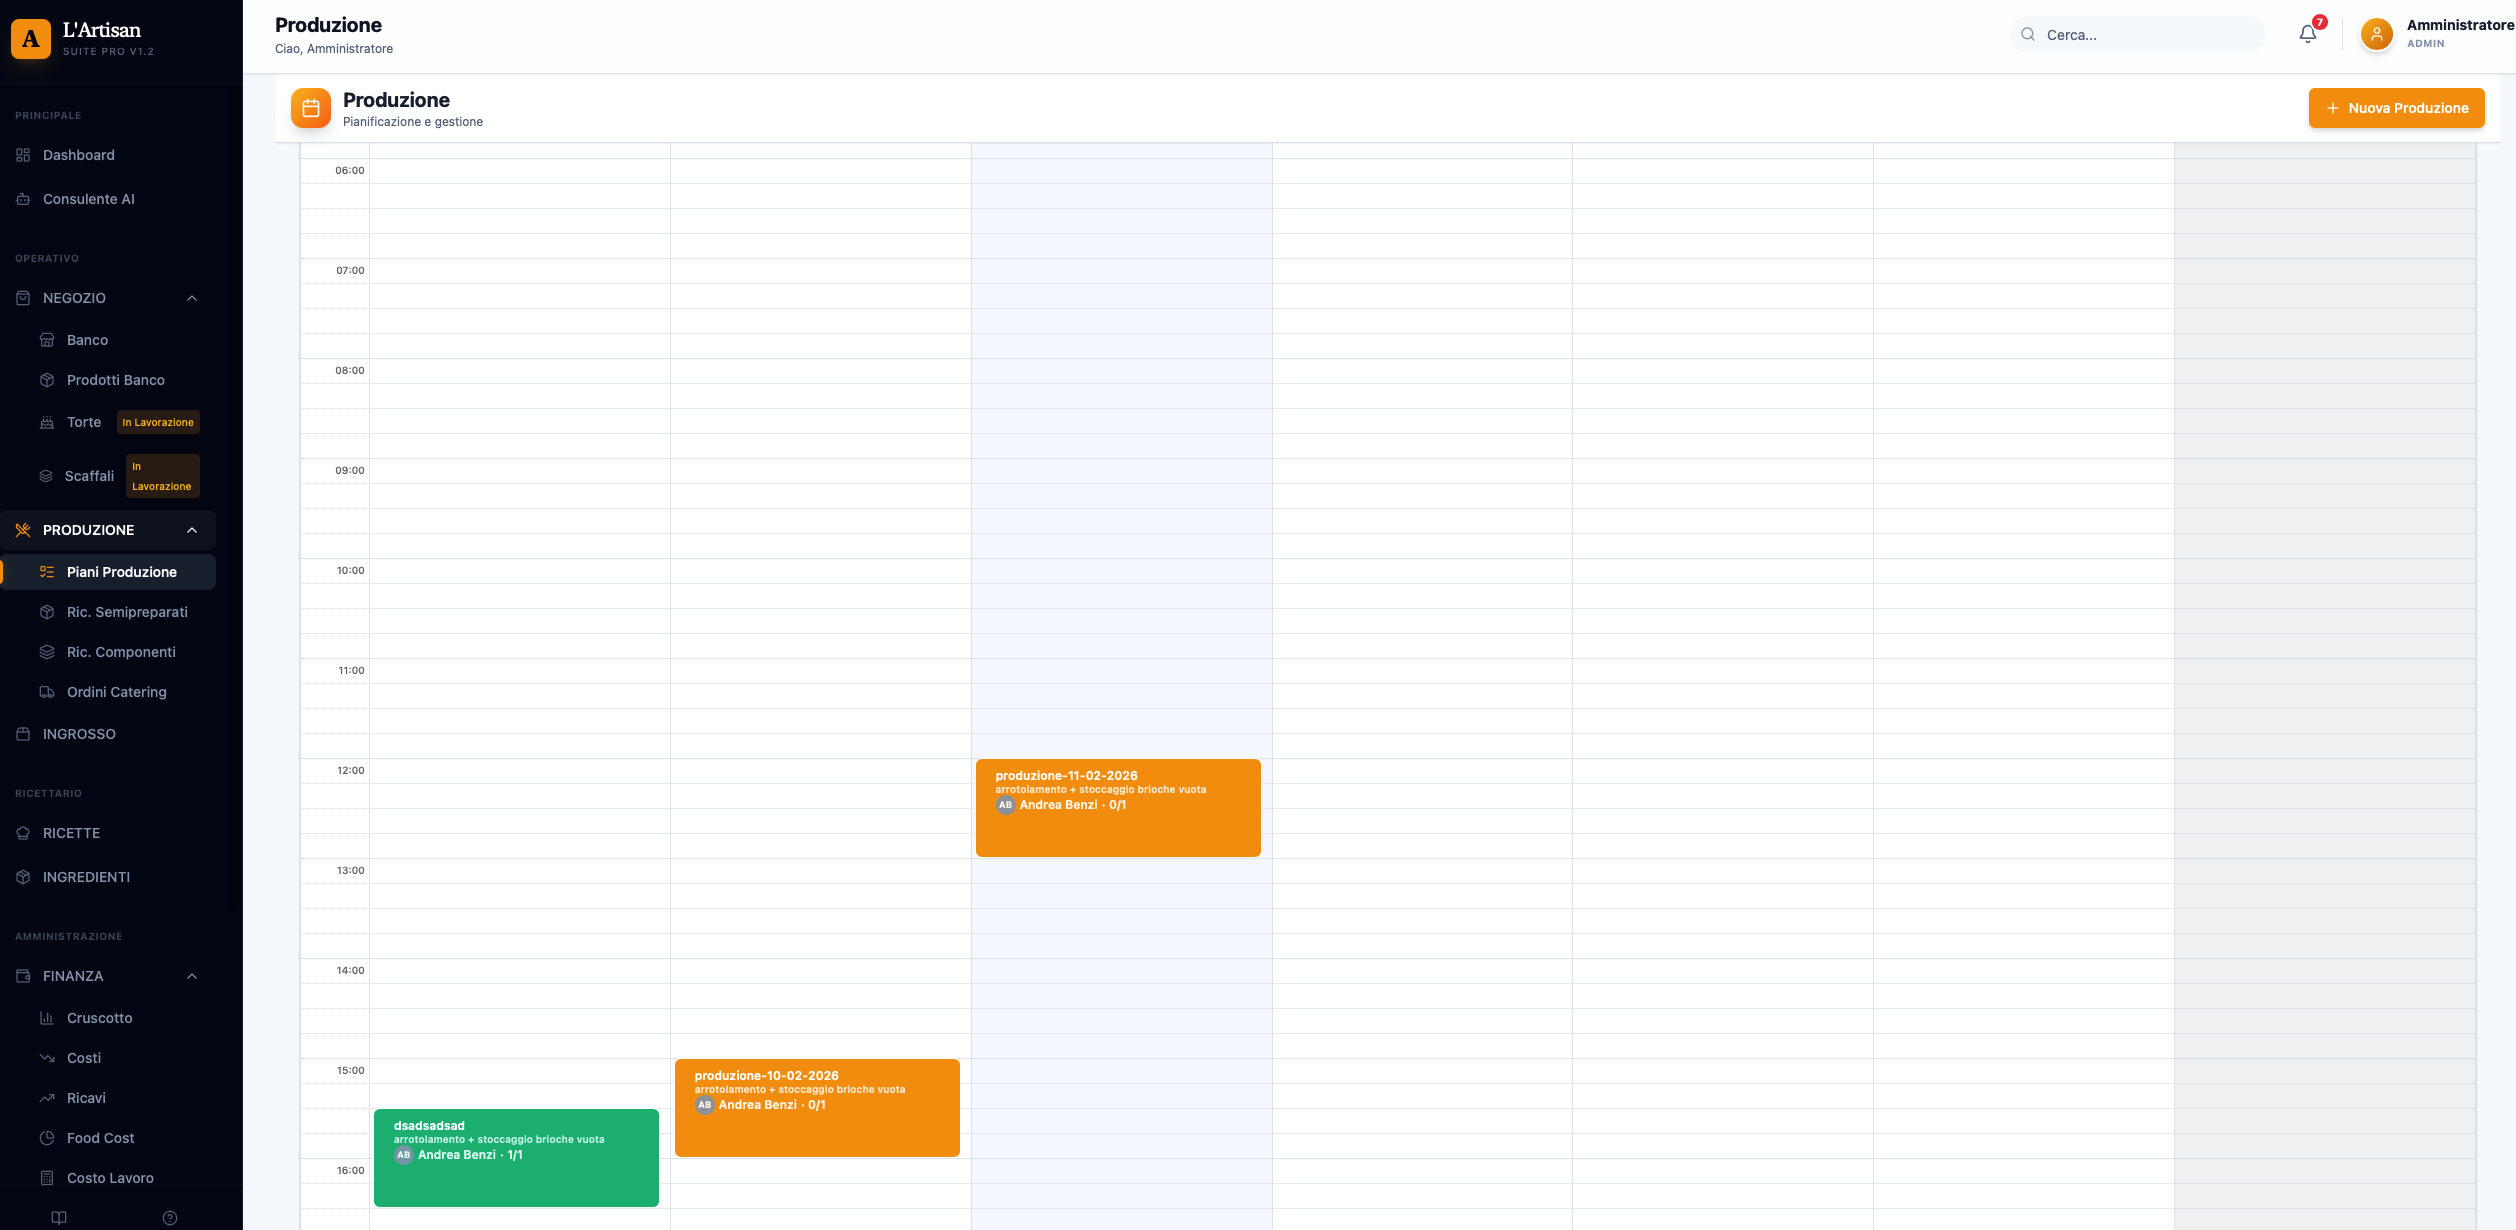2516x1230 pixels.
Task: Click the Administrator profile avatar
Action: tap(2376, 34)
